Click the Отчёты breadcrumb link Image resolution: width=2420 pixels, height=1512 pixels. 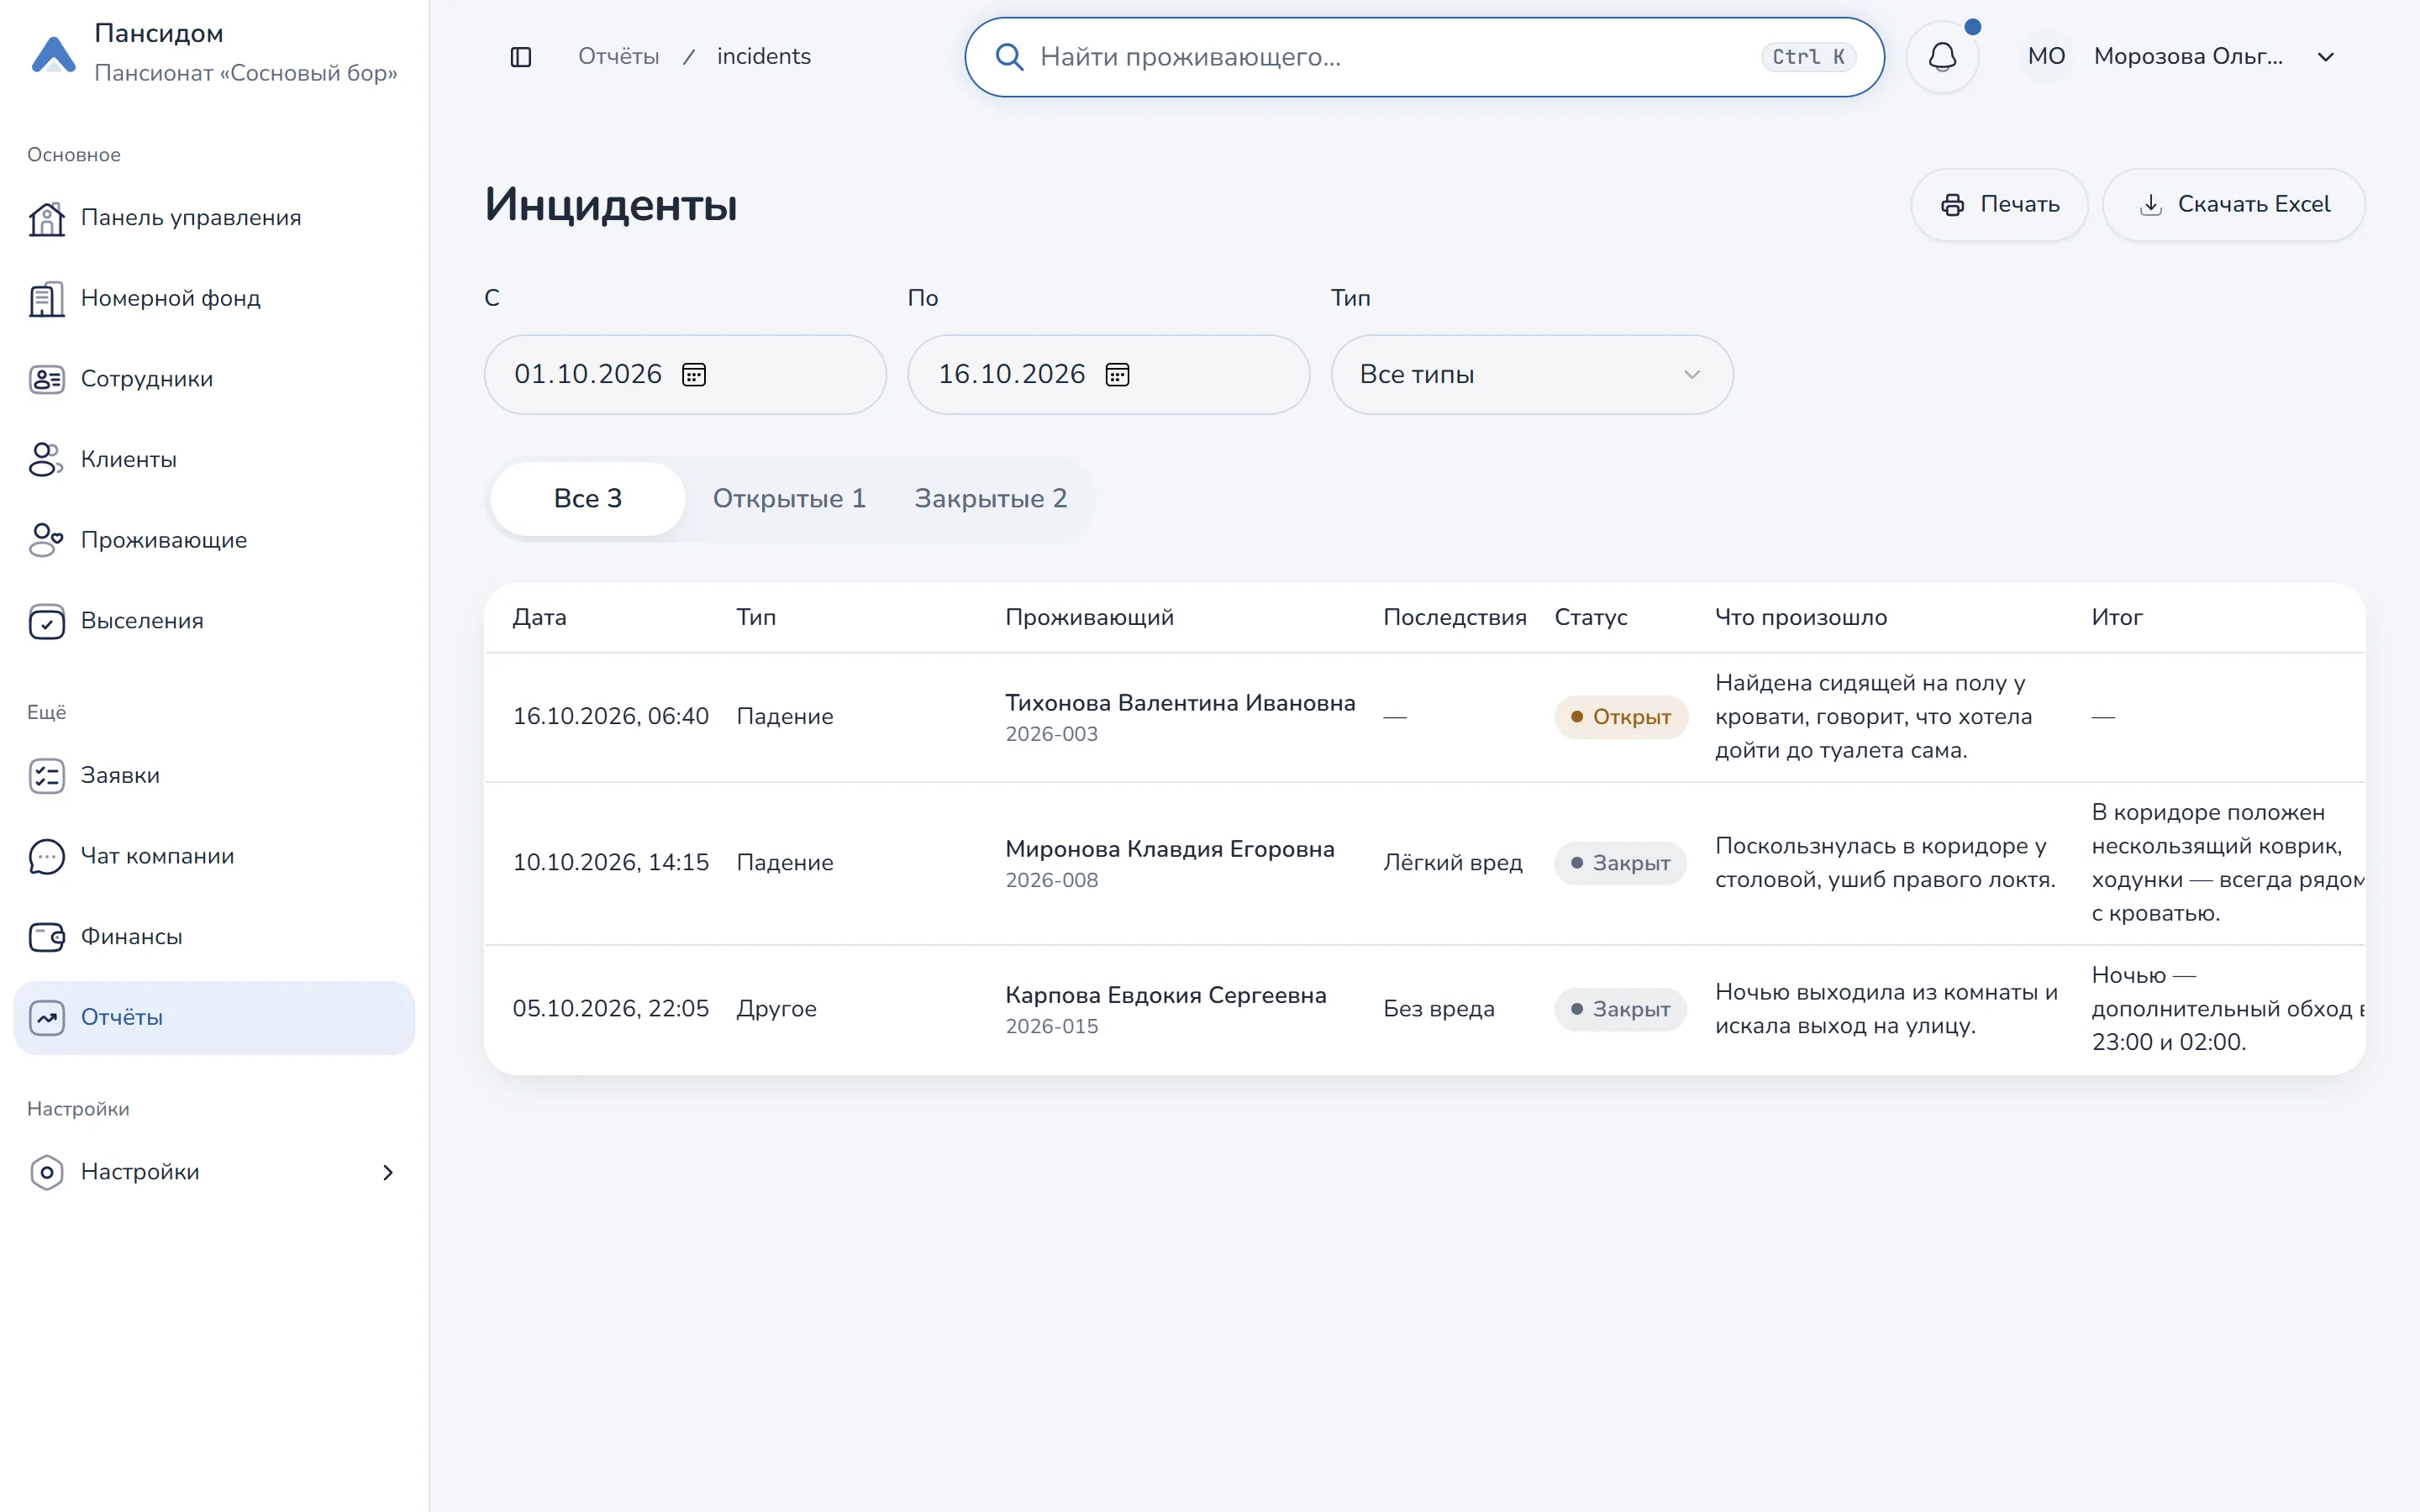click(x=618, y=57)
